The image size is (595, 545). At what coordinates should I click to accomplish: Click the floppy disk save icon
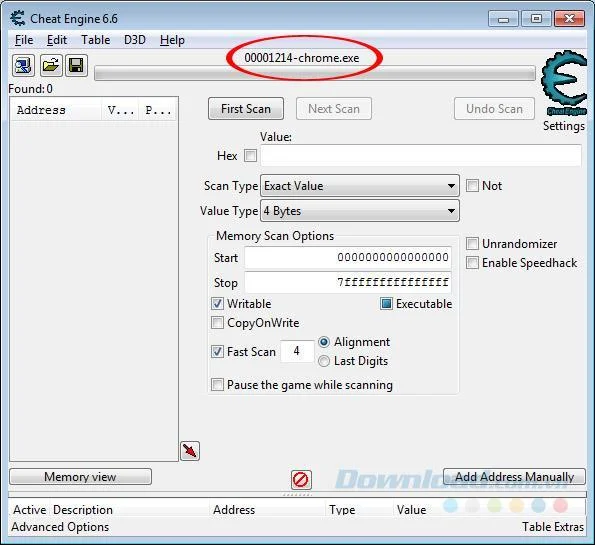point(76,66)
